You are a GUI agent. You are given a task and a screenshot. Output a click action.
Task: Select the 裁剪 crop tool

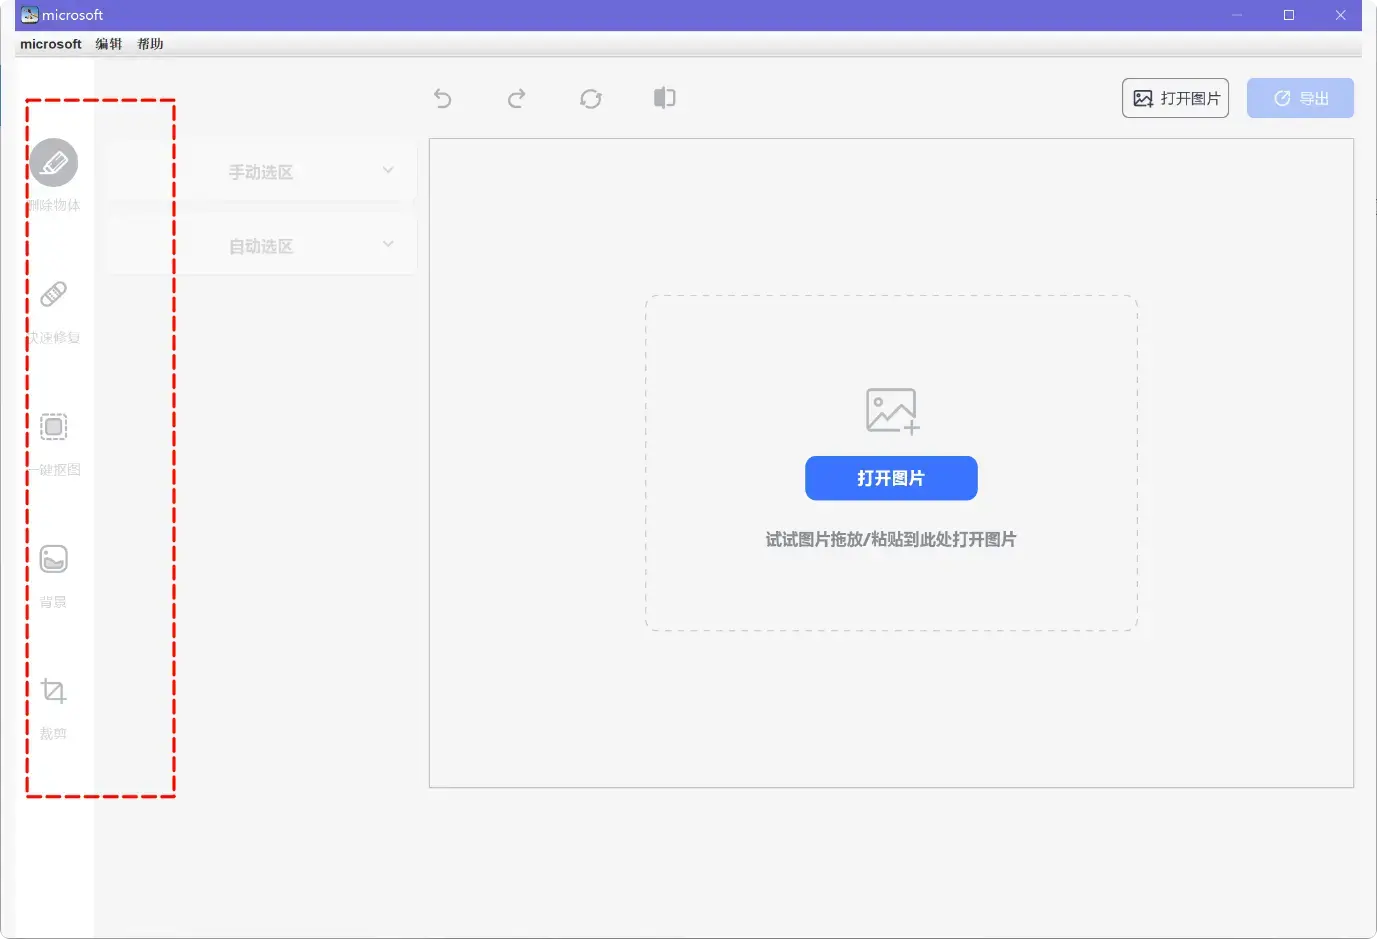pyautogui.click(x=54, y=691)
